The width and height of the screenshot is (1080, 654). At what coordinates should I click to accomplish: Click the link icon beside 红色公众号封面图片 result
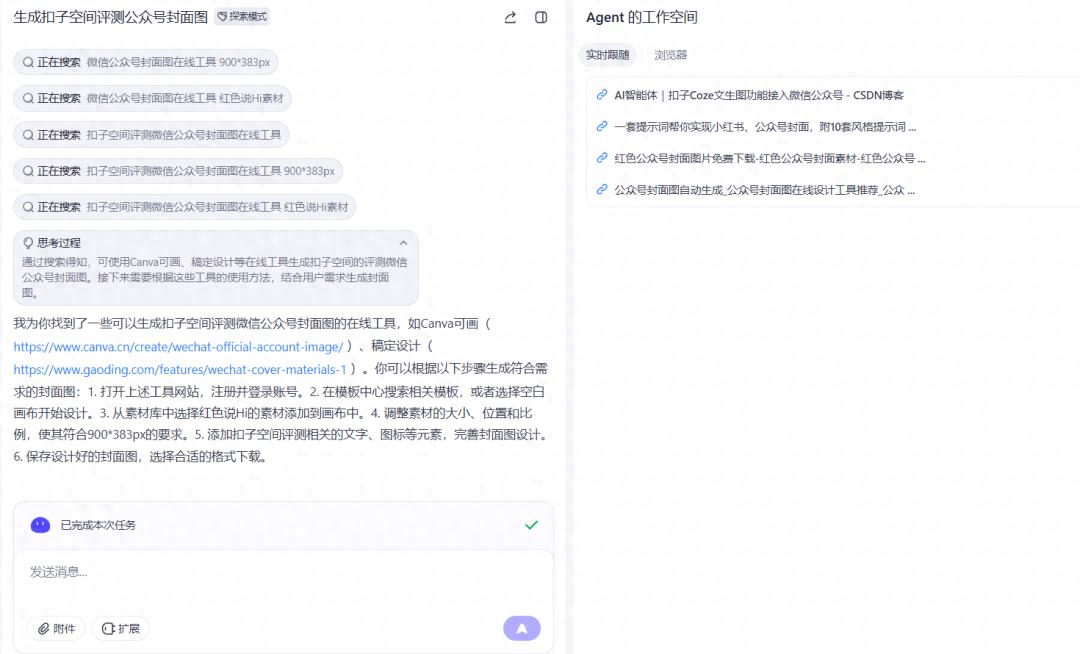[602, 160]
